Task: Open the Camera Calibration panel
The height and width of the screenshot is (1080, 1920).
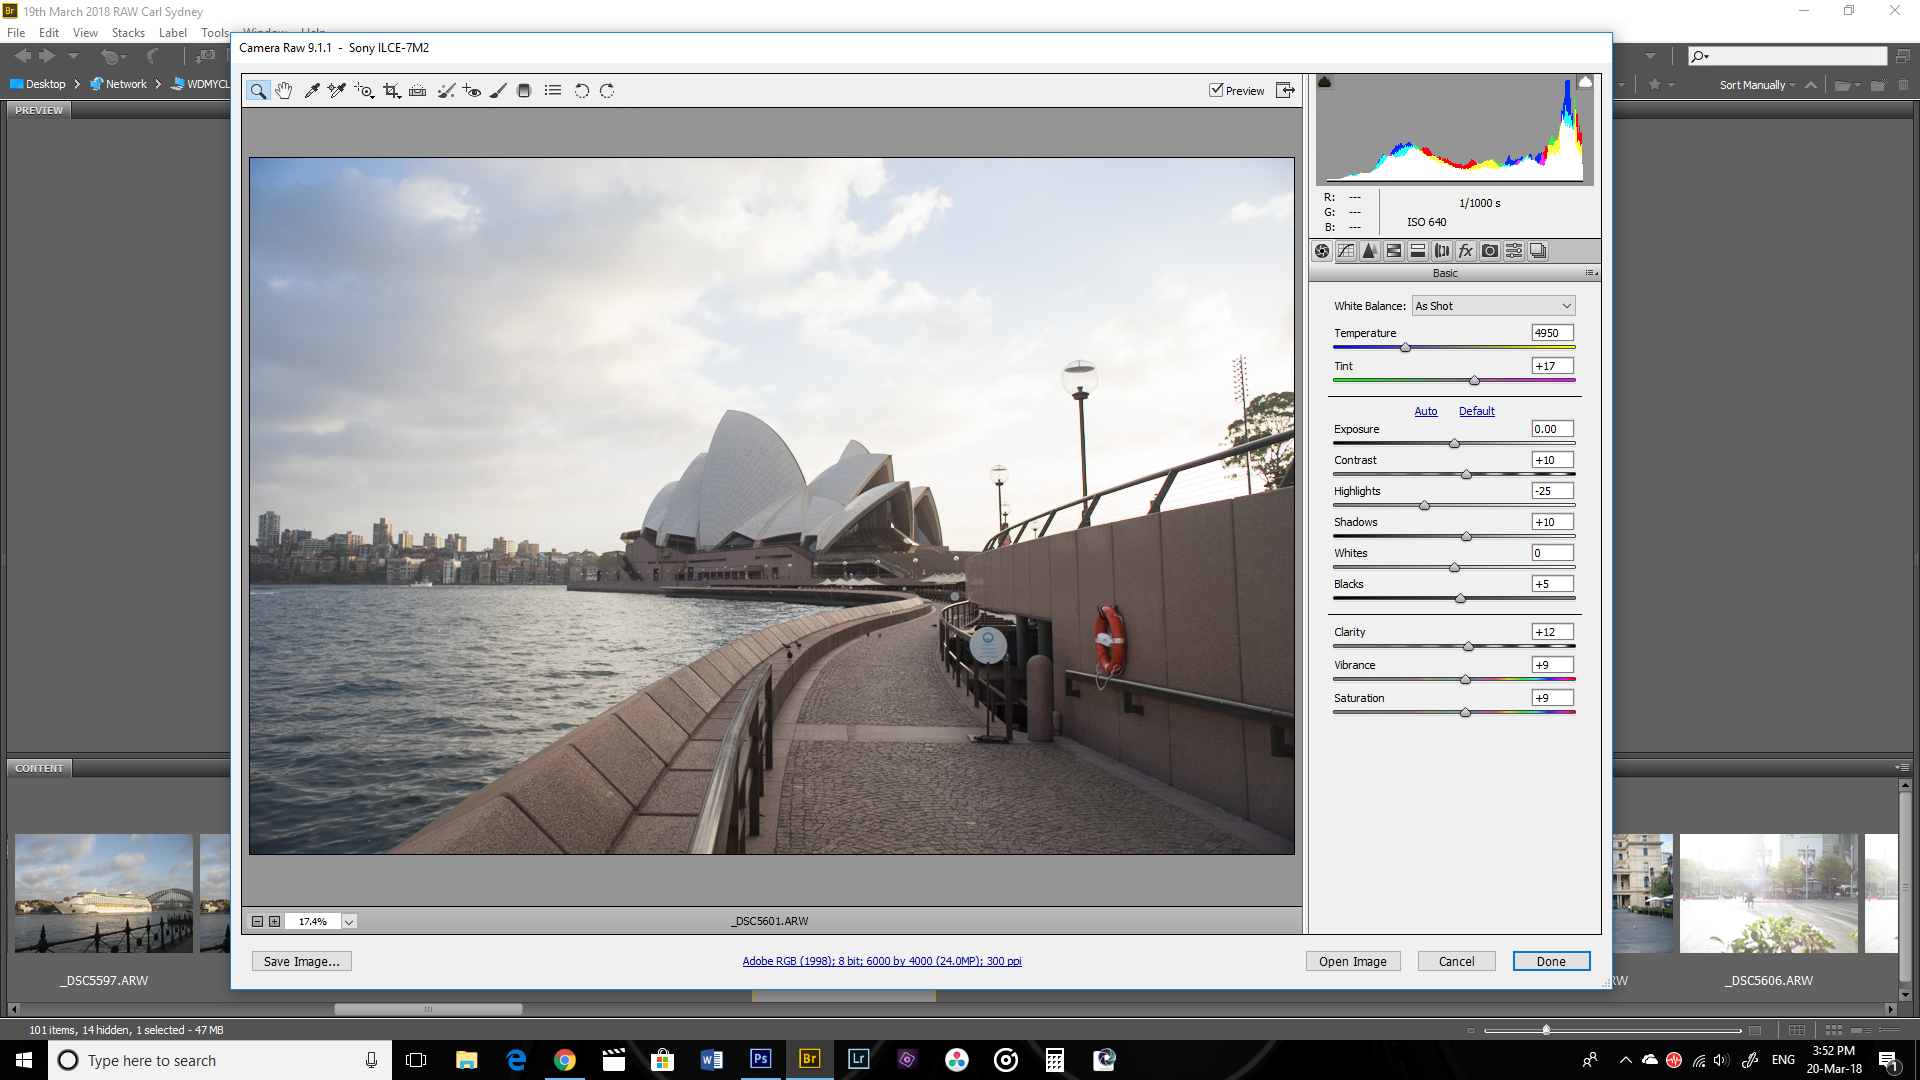Action: (x=1489, y=251)
